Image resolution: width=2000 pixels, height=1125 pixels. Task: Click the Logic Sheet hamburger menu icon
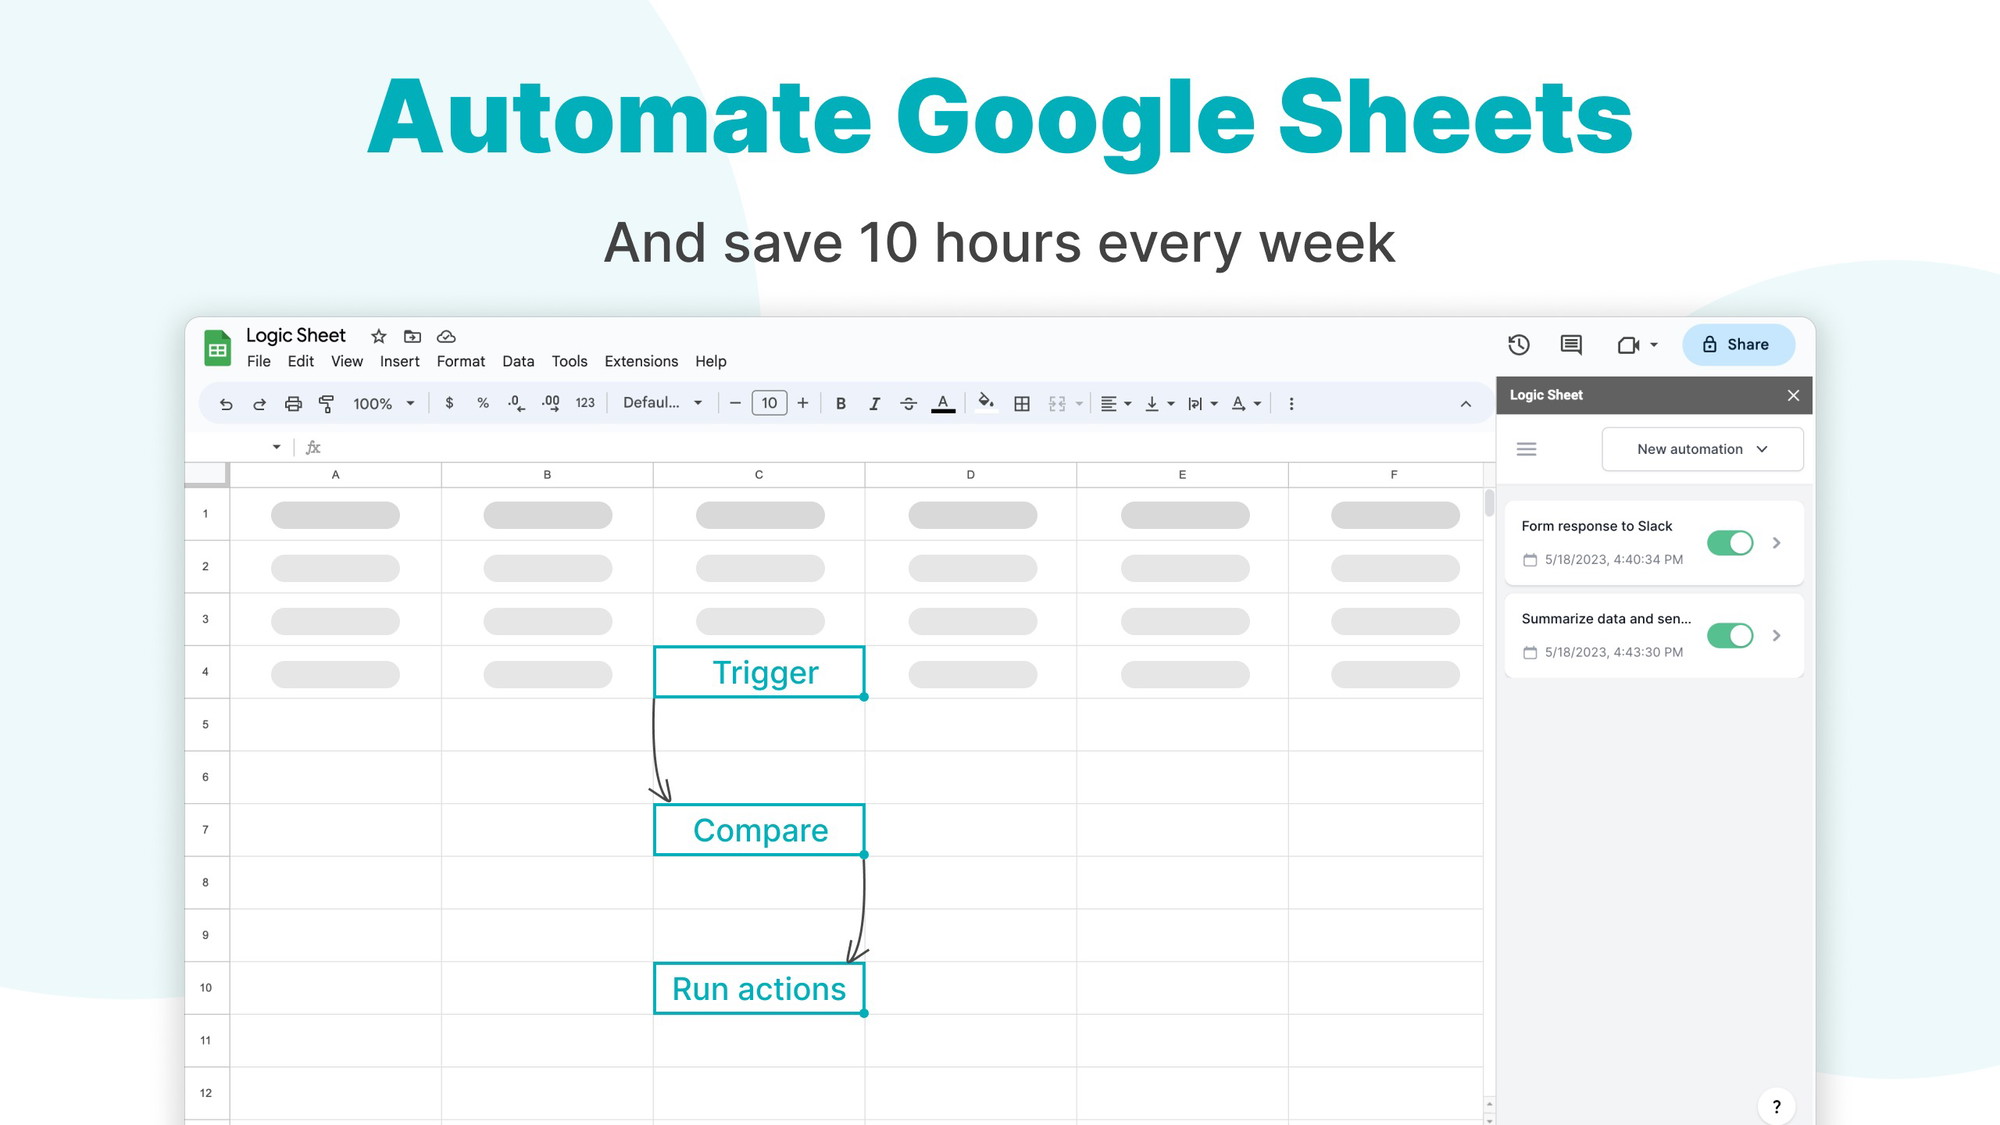pos(1527,449)
